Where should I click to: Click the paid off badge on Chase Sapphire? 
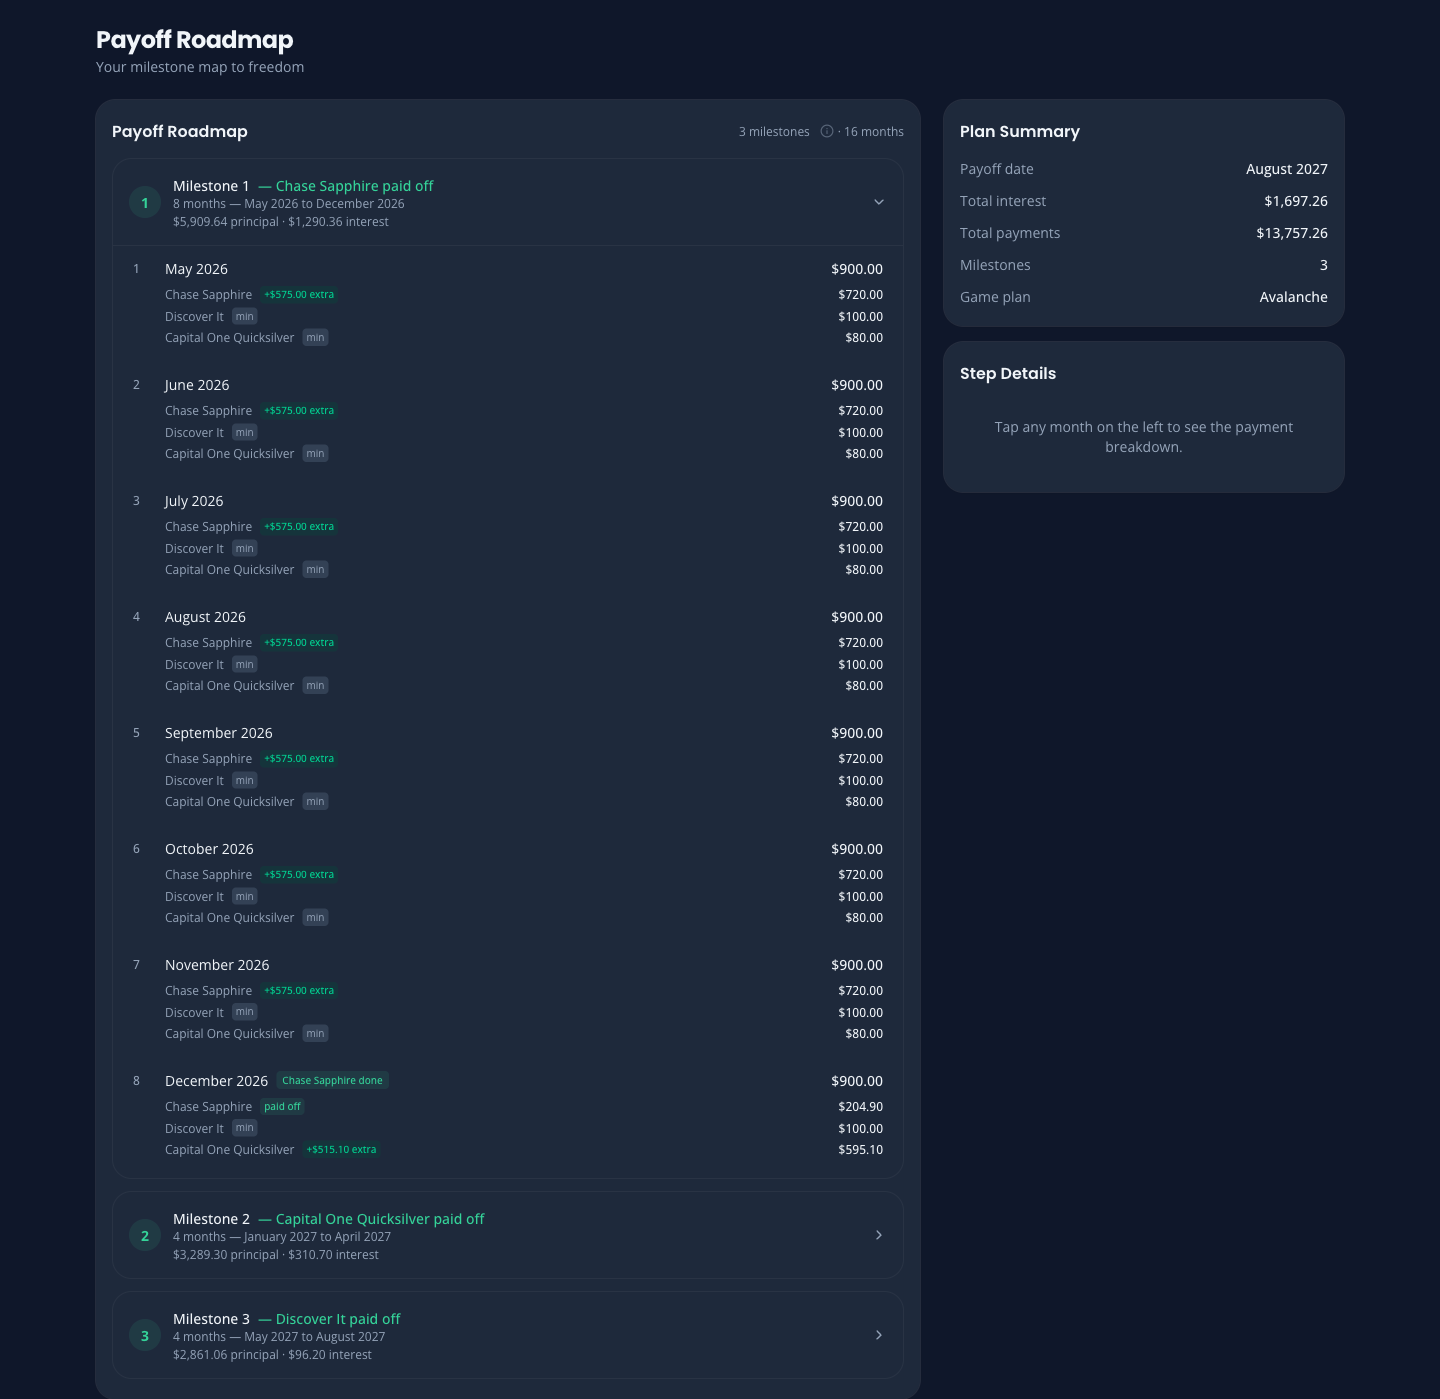[282, 1106]
